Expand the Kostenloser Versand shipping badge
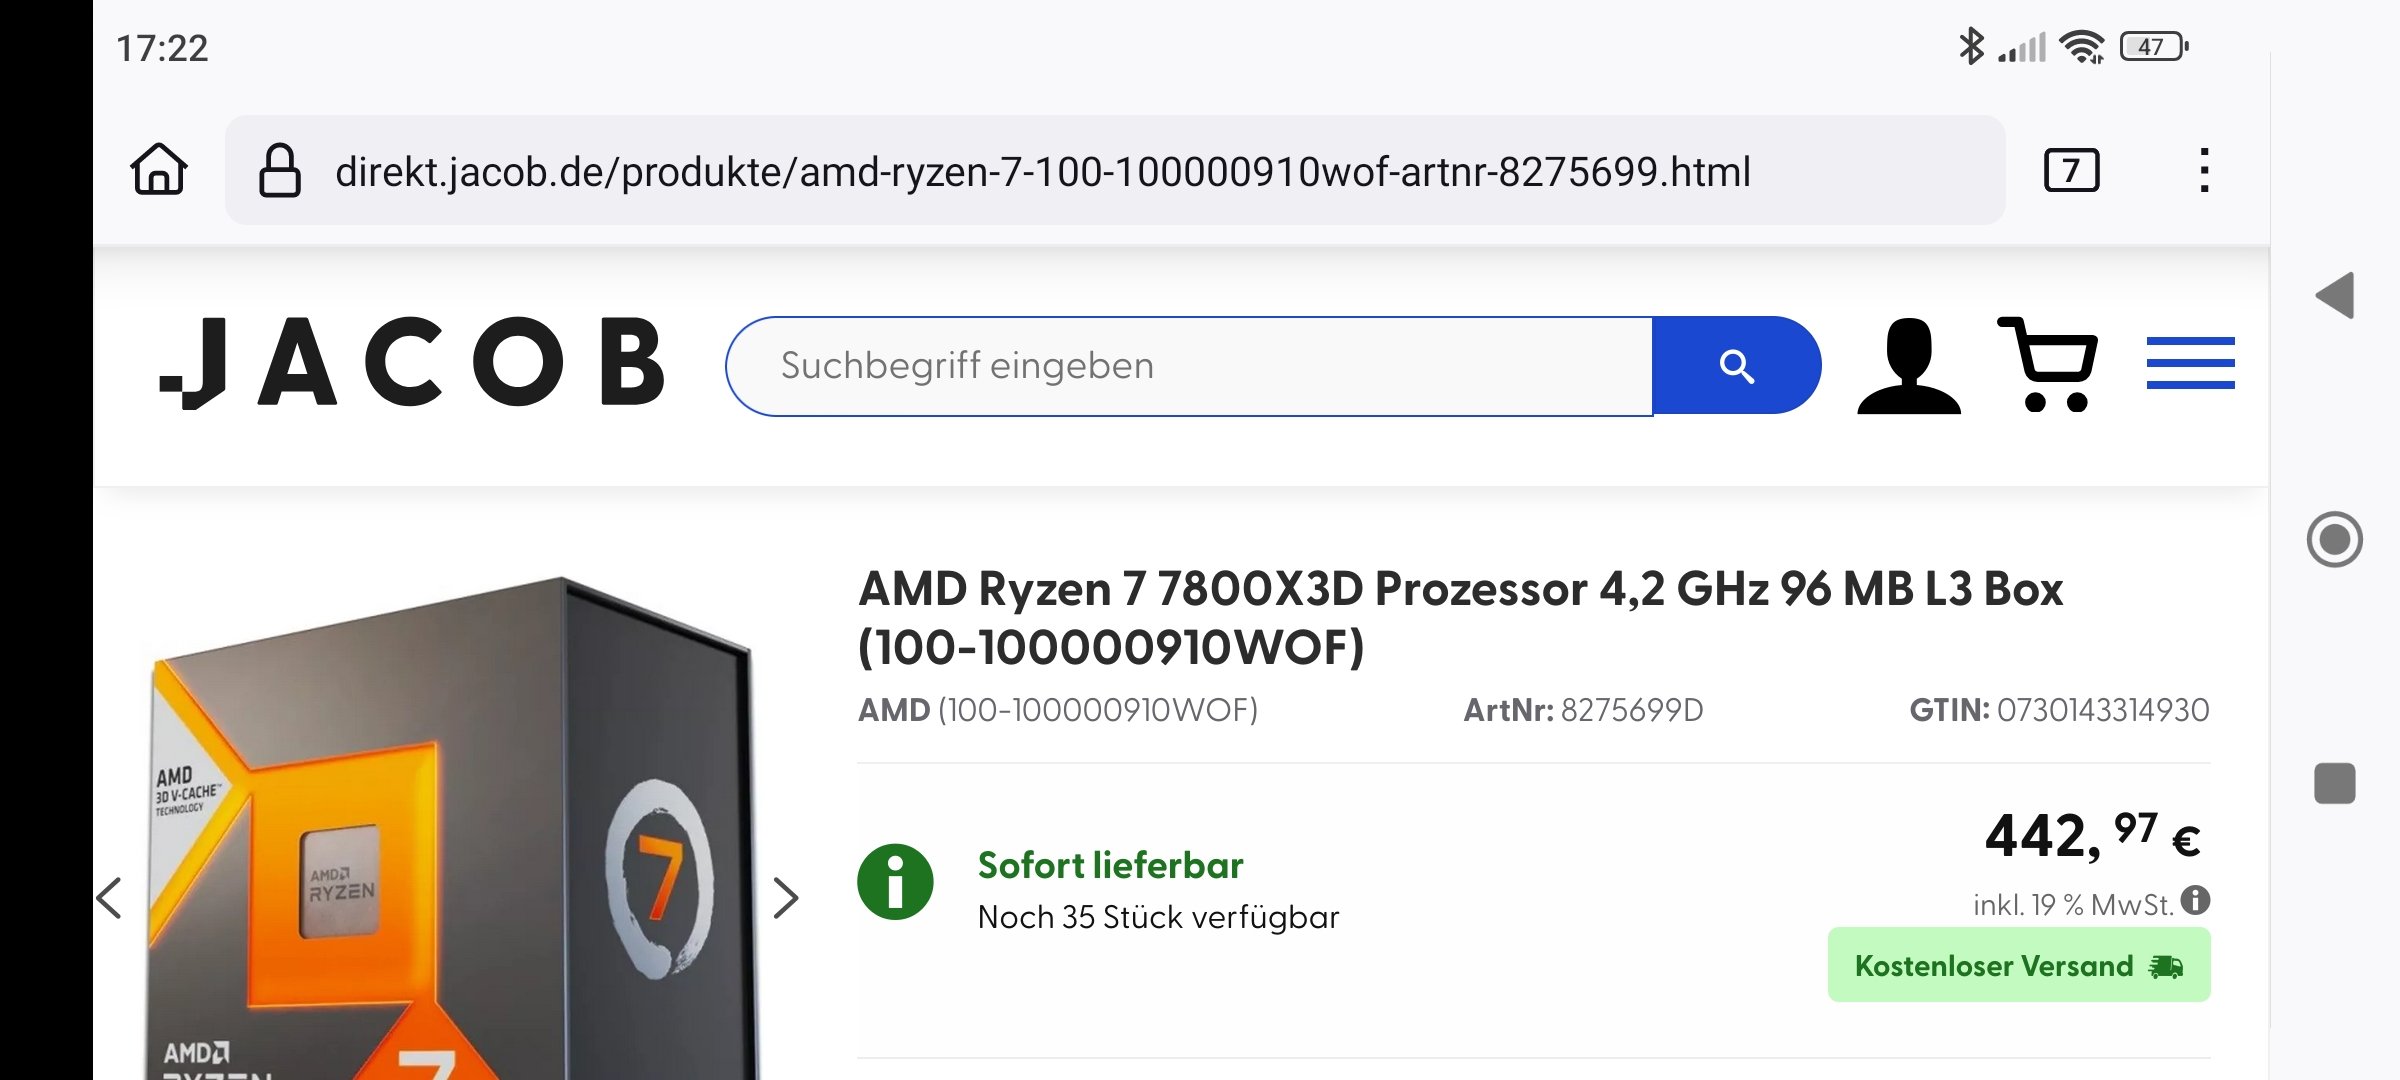2400x1080 pixels. click(x=2018, y=965)
